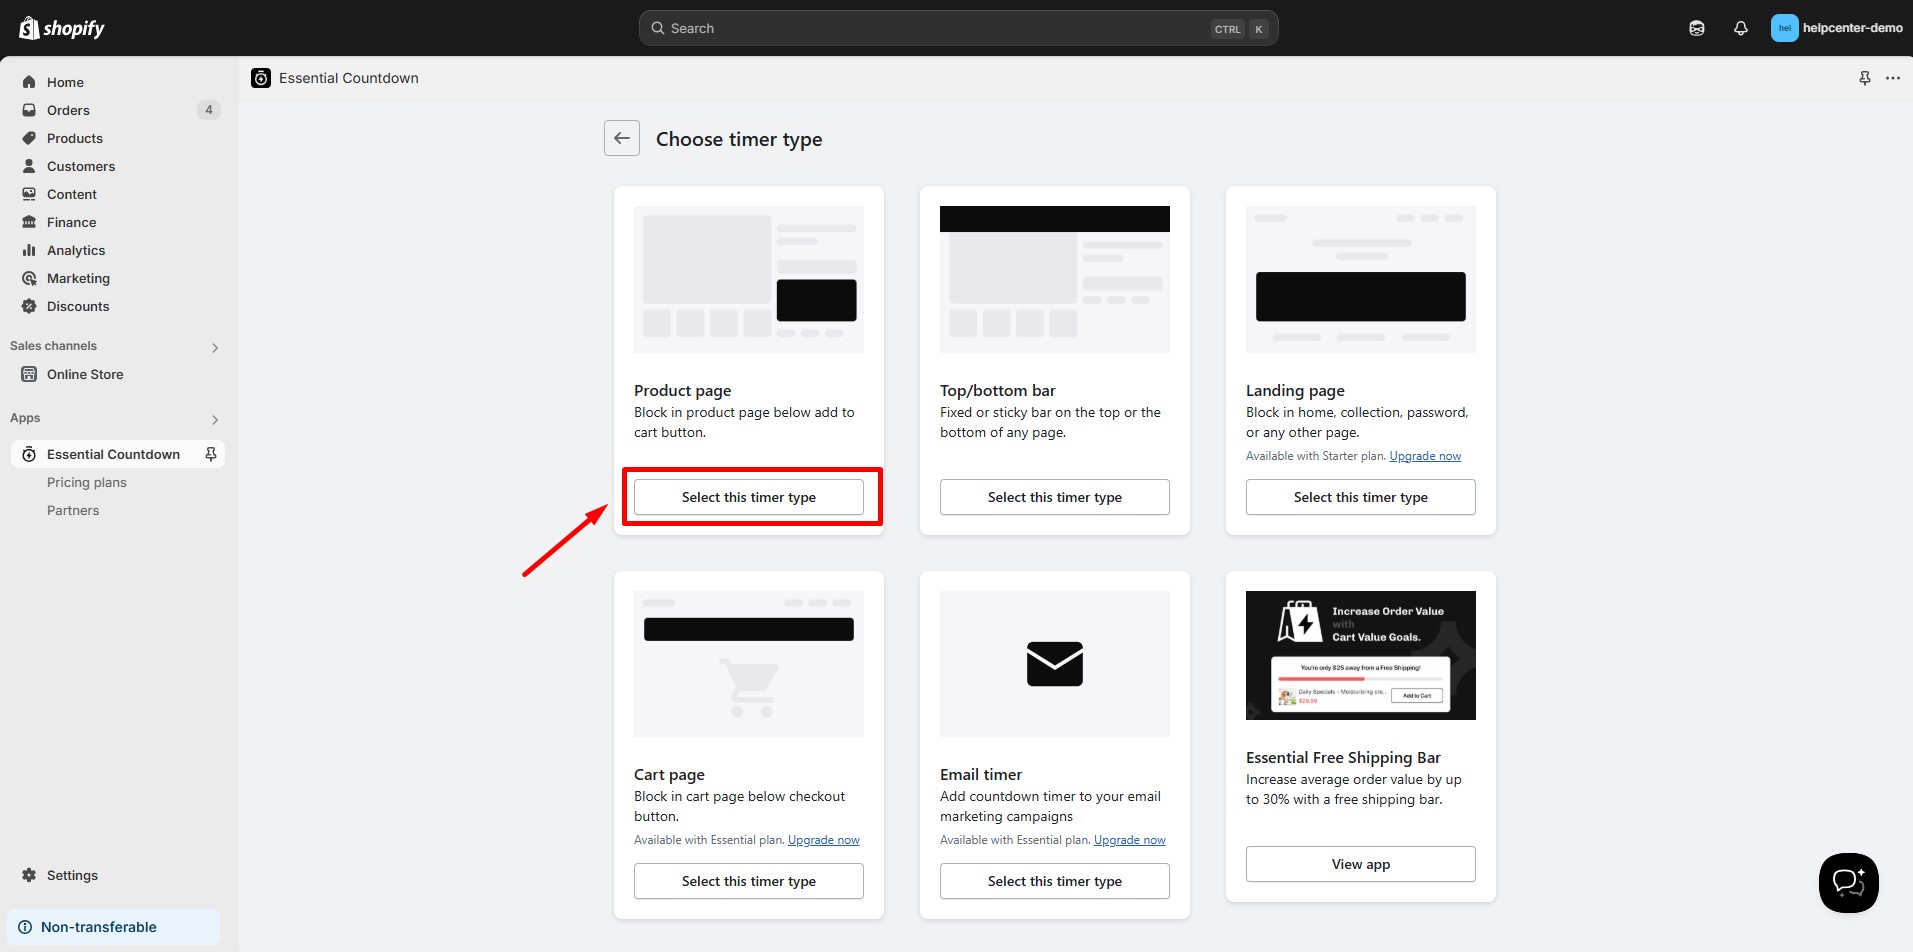Open the Analytics page
The image size is (1913, 952).
(76, 250)
